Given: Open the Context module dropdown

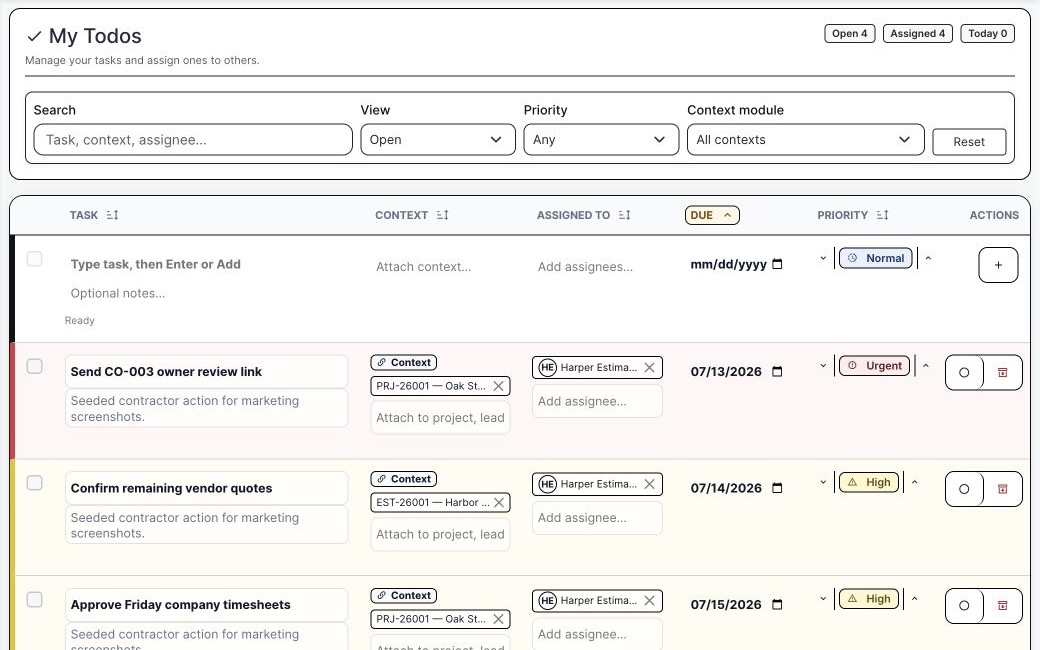Looking at the screenshot, I should click(x=805, y=139).
